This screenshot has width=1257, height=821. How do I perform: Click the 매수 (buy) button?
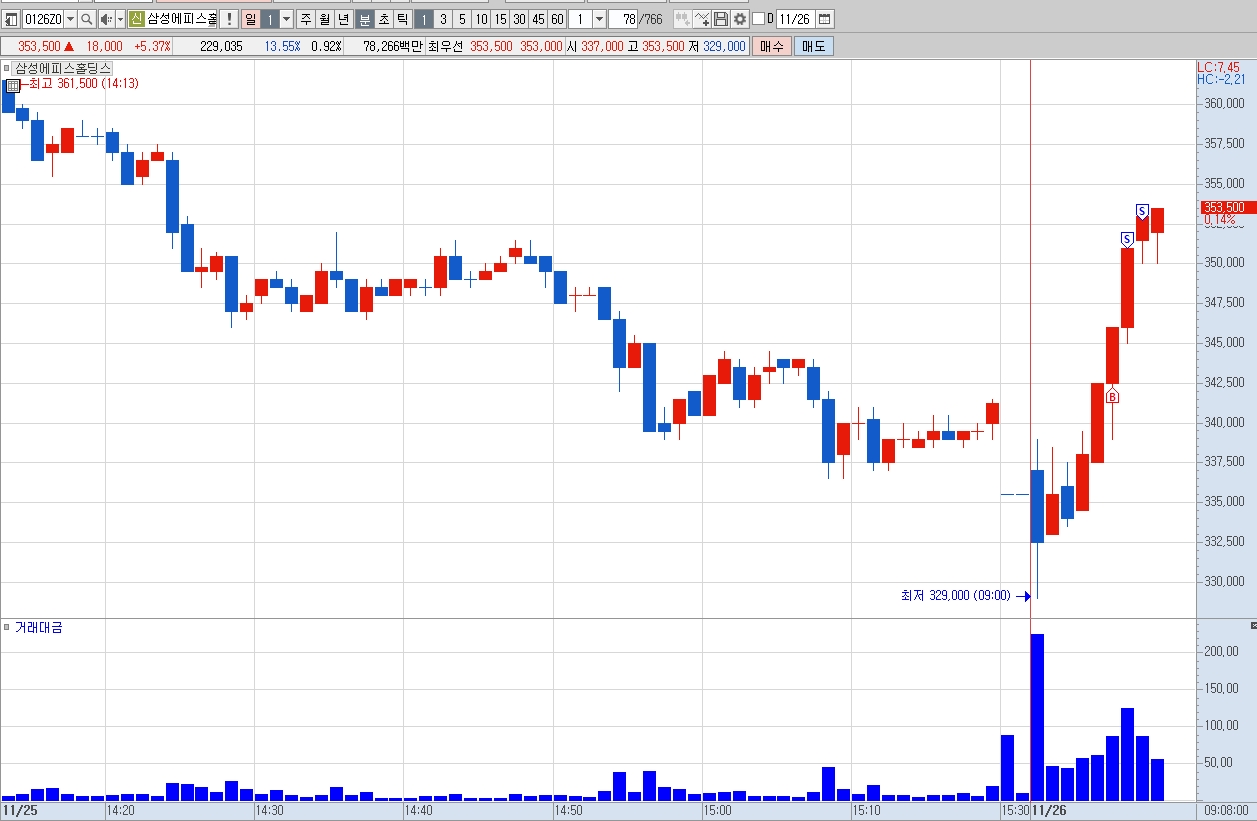tap(772, 46)
